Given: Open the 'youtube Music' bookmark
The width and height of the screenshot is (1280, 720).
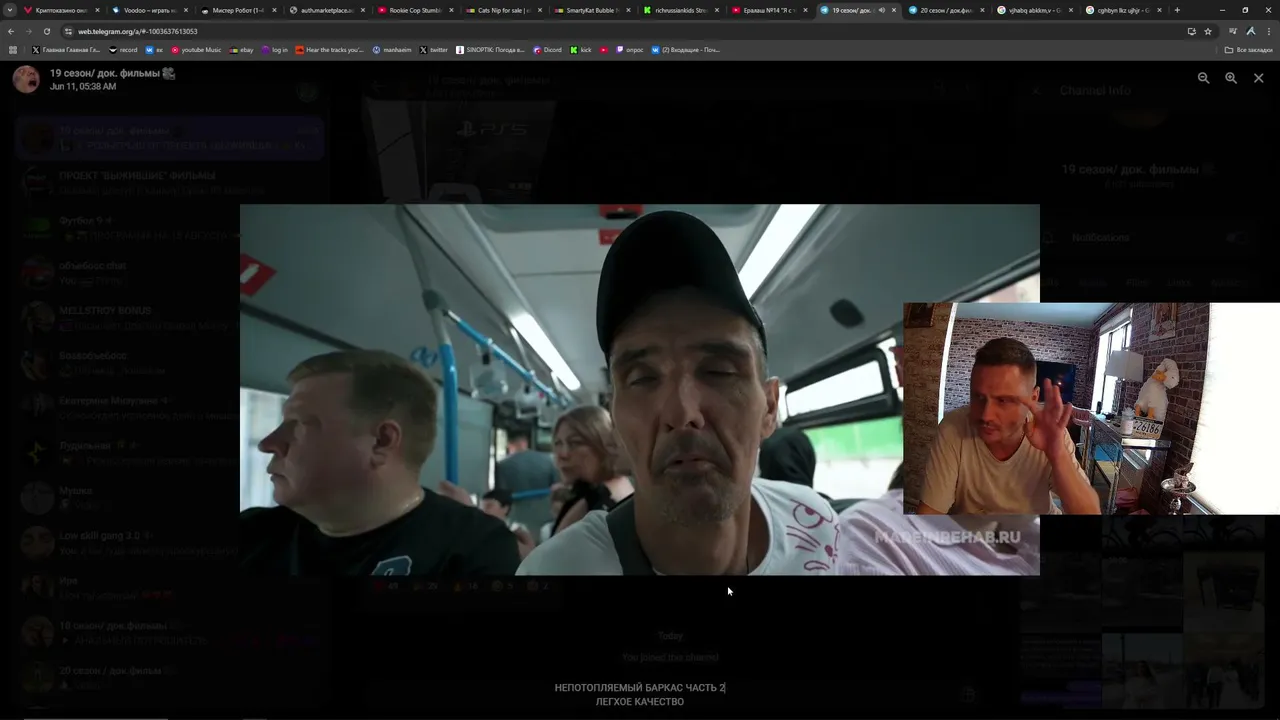Looking at the screenshot, I should (x=196, y=50).
